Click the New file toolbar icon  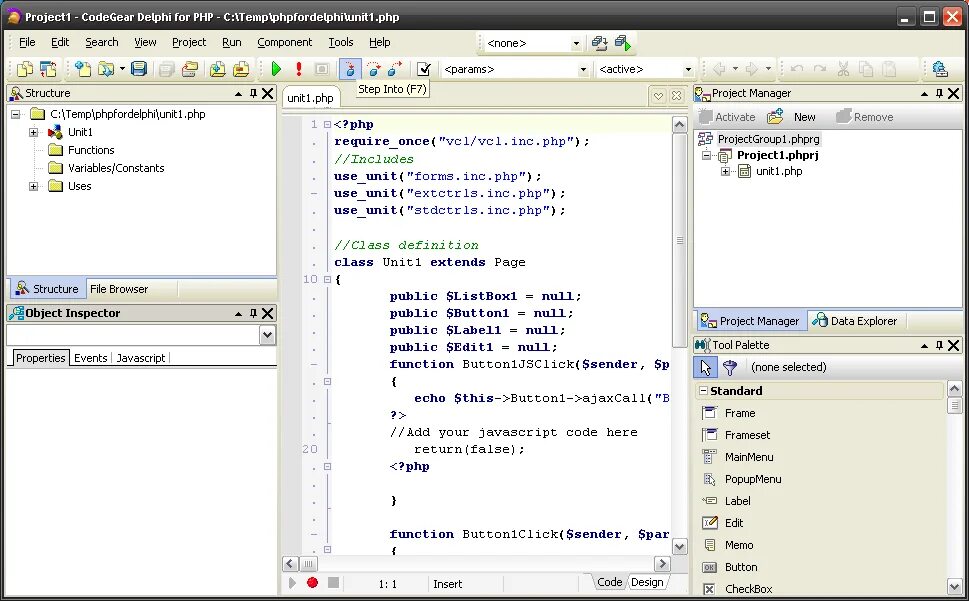click(83, 69)
